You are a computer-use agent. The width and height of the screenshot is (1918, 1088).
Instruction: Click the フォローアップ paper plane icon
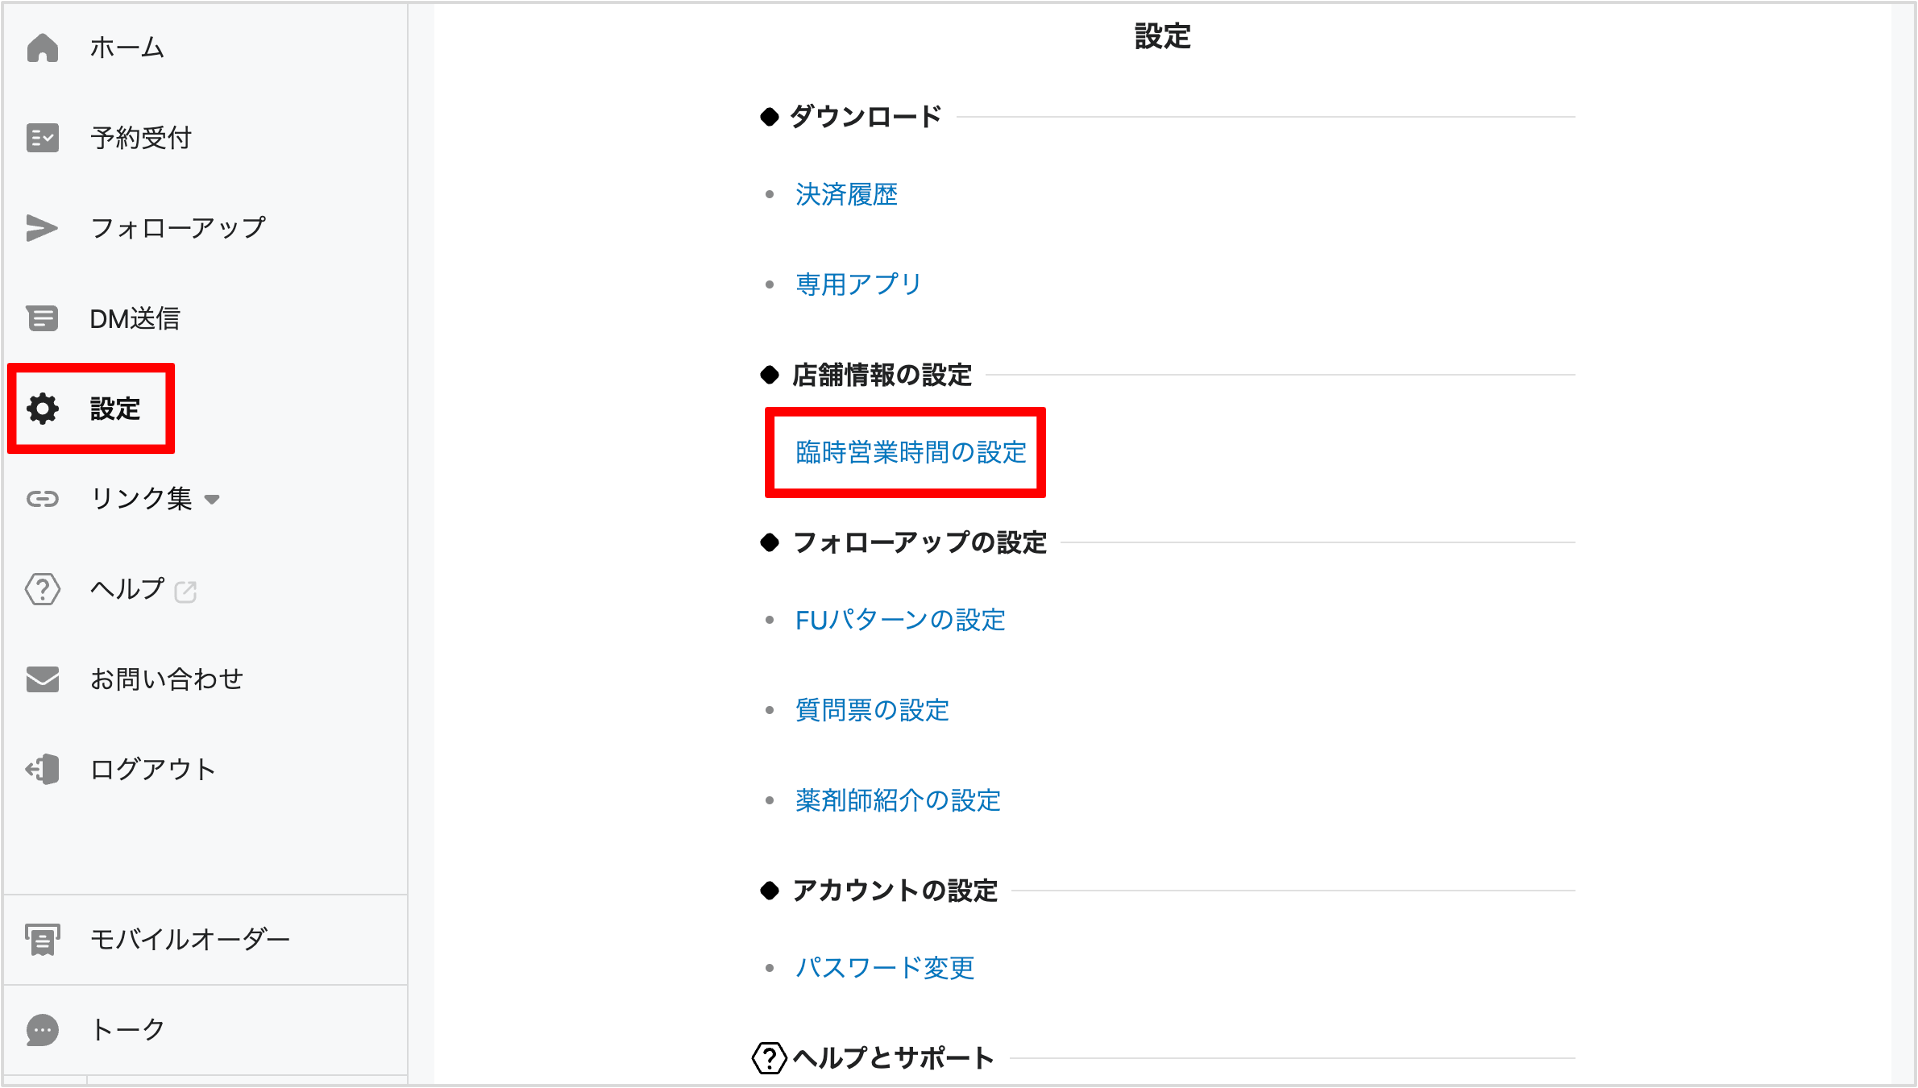coord(42,228)
